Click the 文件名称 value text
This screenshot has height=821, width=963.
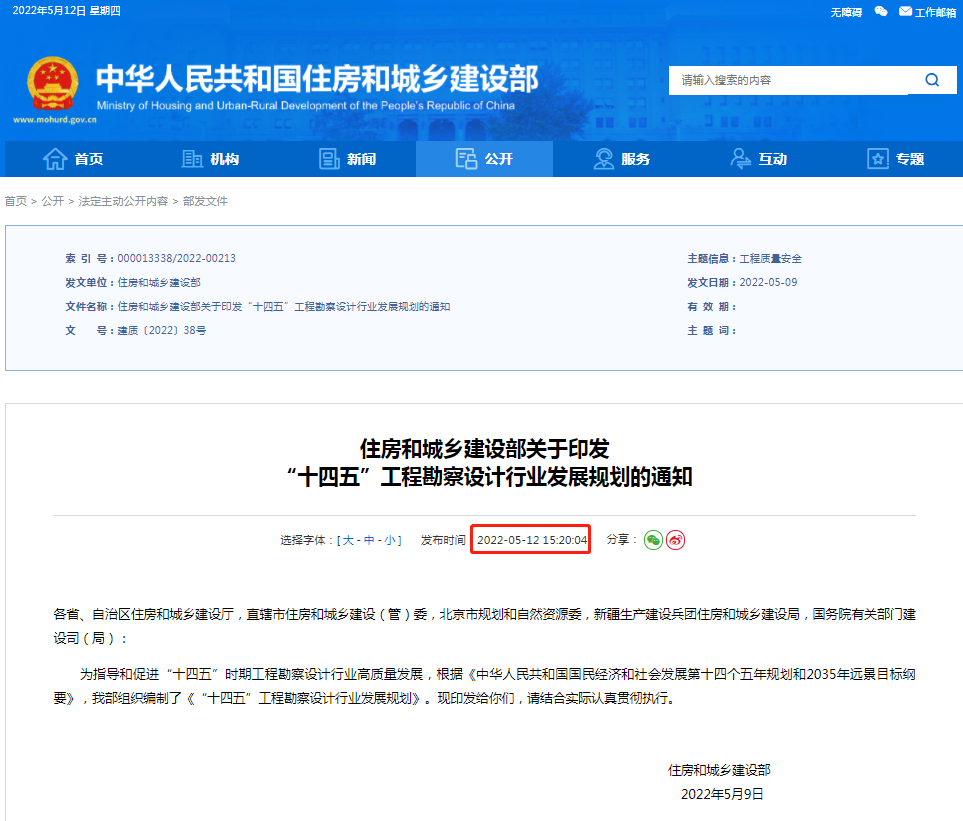tap(284, 306)
